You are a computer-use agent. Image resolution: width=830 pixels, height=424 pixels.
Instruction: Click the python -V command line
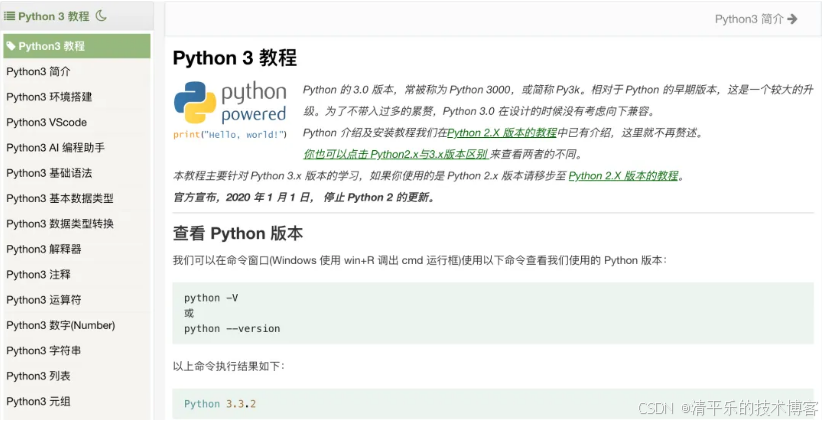[x=211, y=298]
